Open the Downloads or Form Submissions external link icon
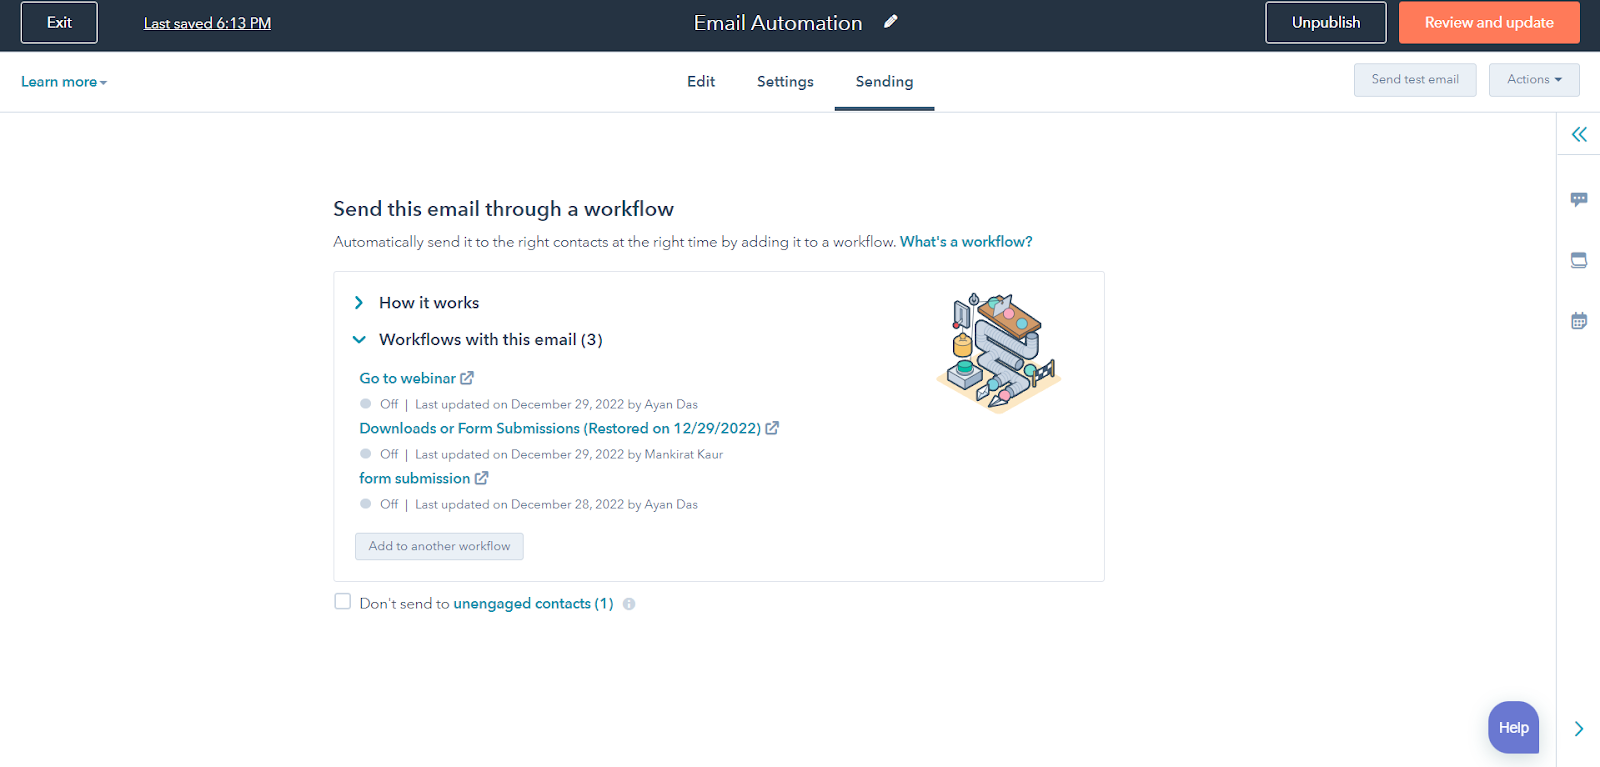Screen dimensions: 1600x767 (x=773, y=428)
